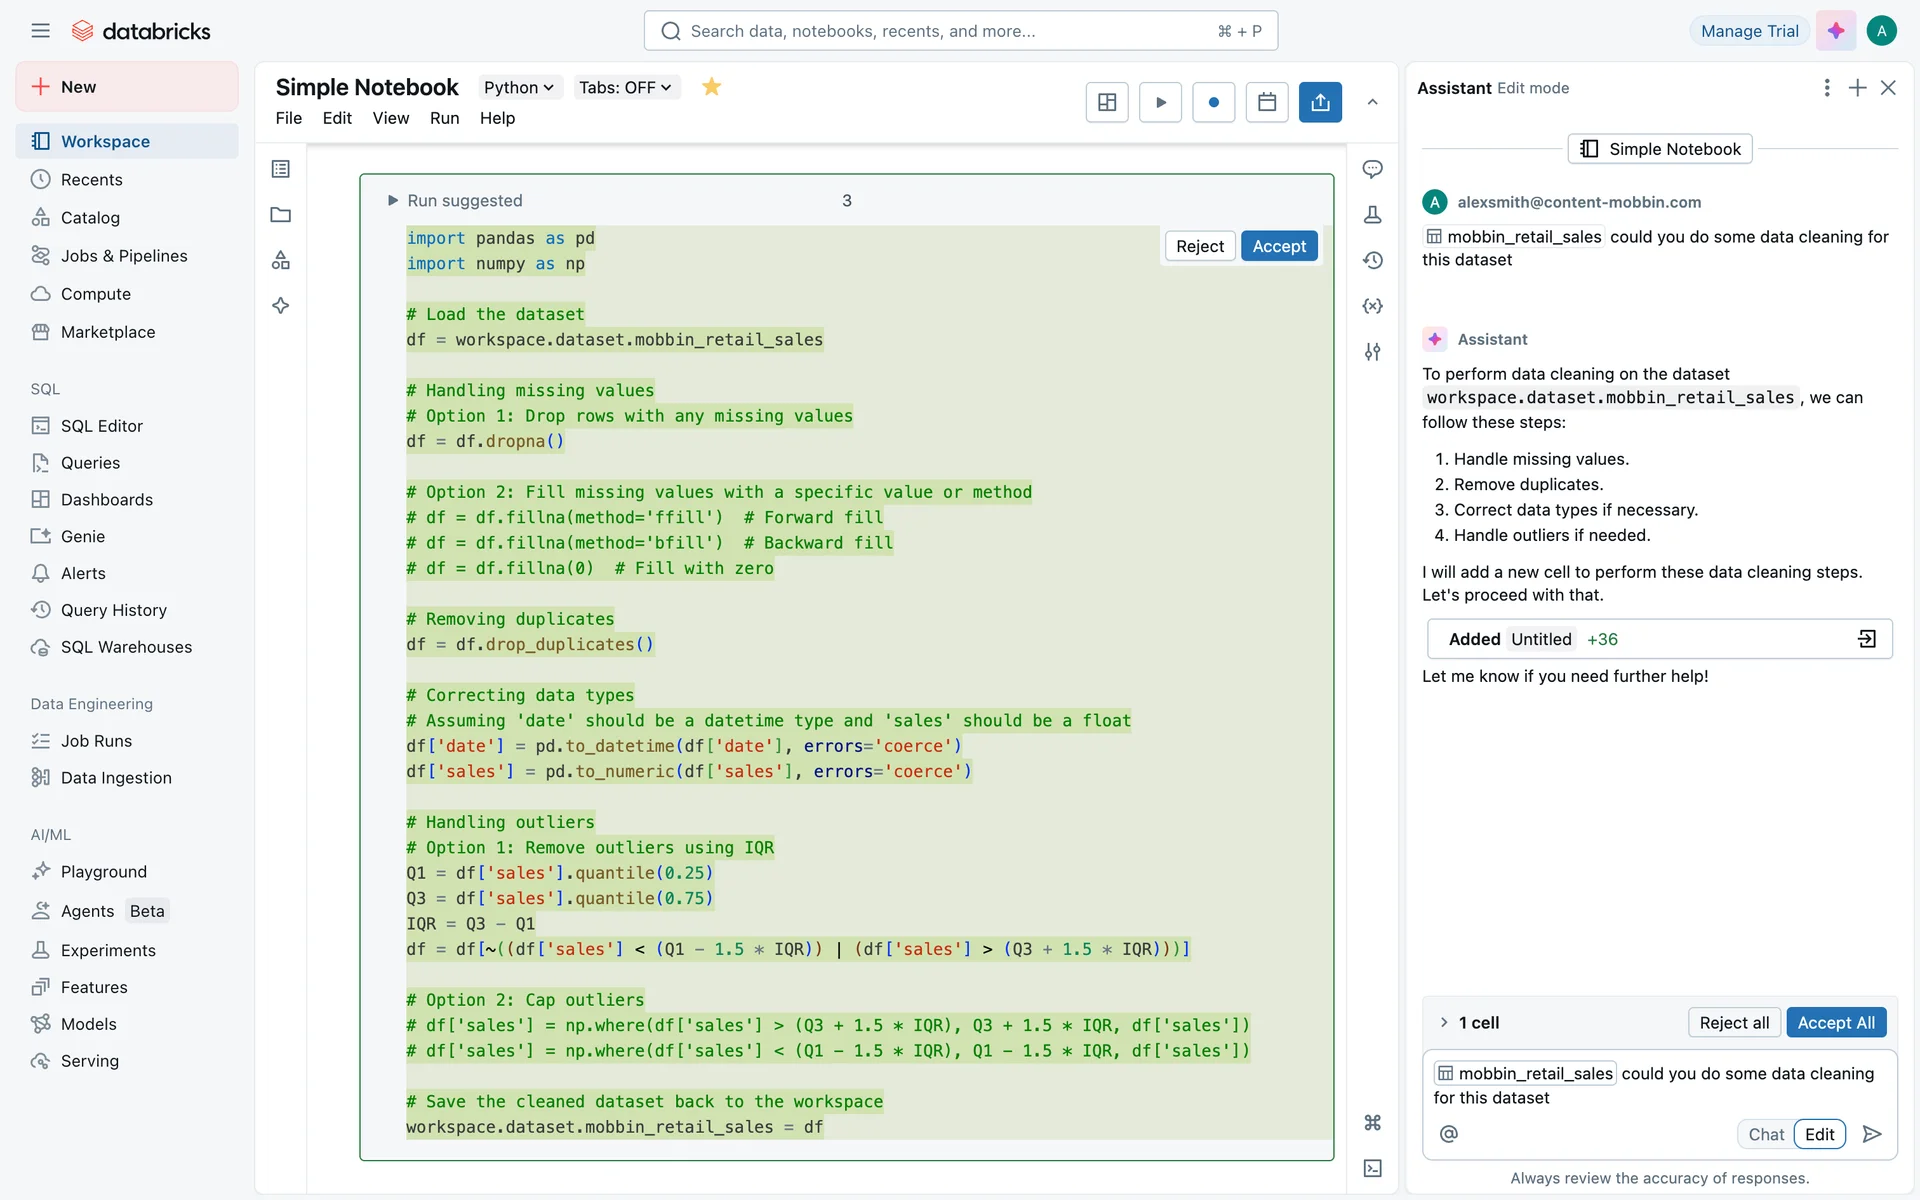Open the MLflow experiments flask icon
The image size is (1920, 1200).
click(x=1372, y=215)
